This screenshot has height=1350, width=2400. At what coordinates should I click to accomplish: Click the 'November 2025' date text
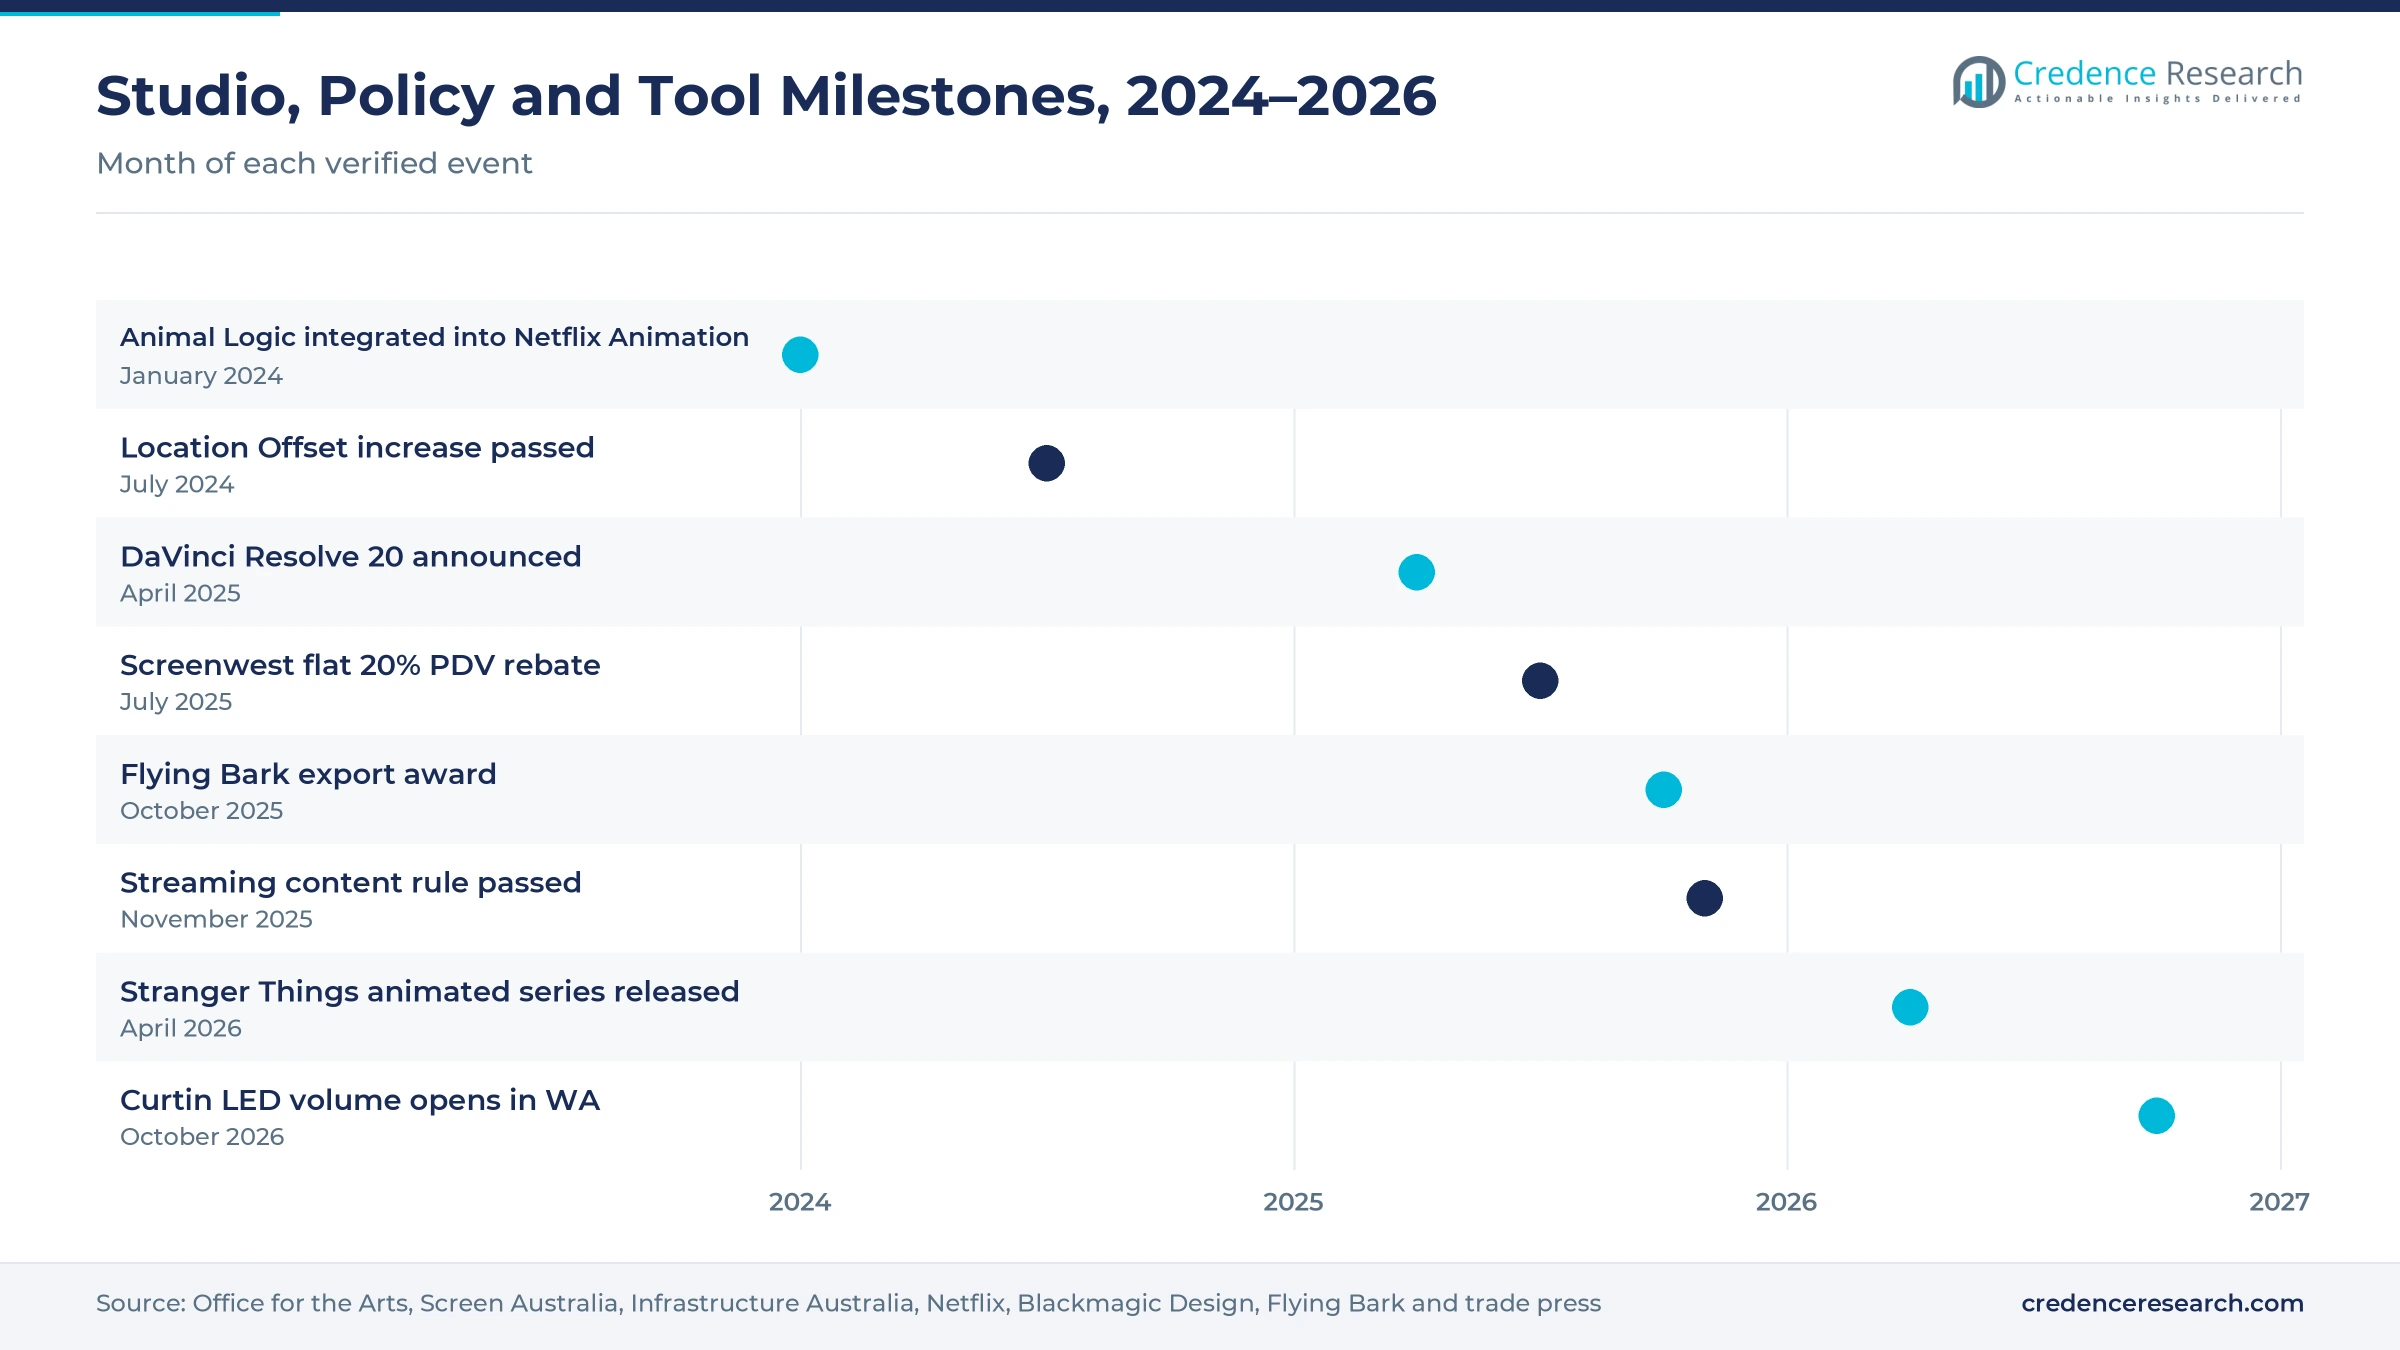[x=216, y=919]
